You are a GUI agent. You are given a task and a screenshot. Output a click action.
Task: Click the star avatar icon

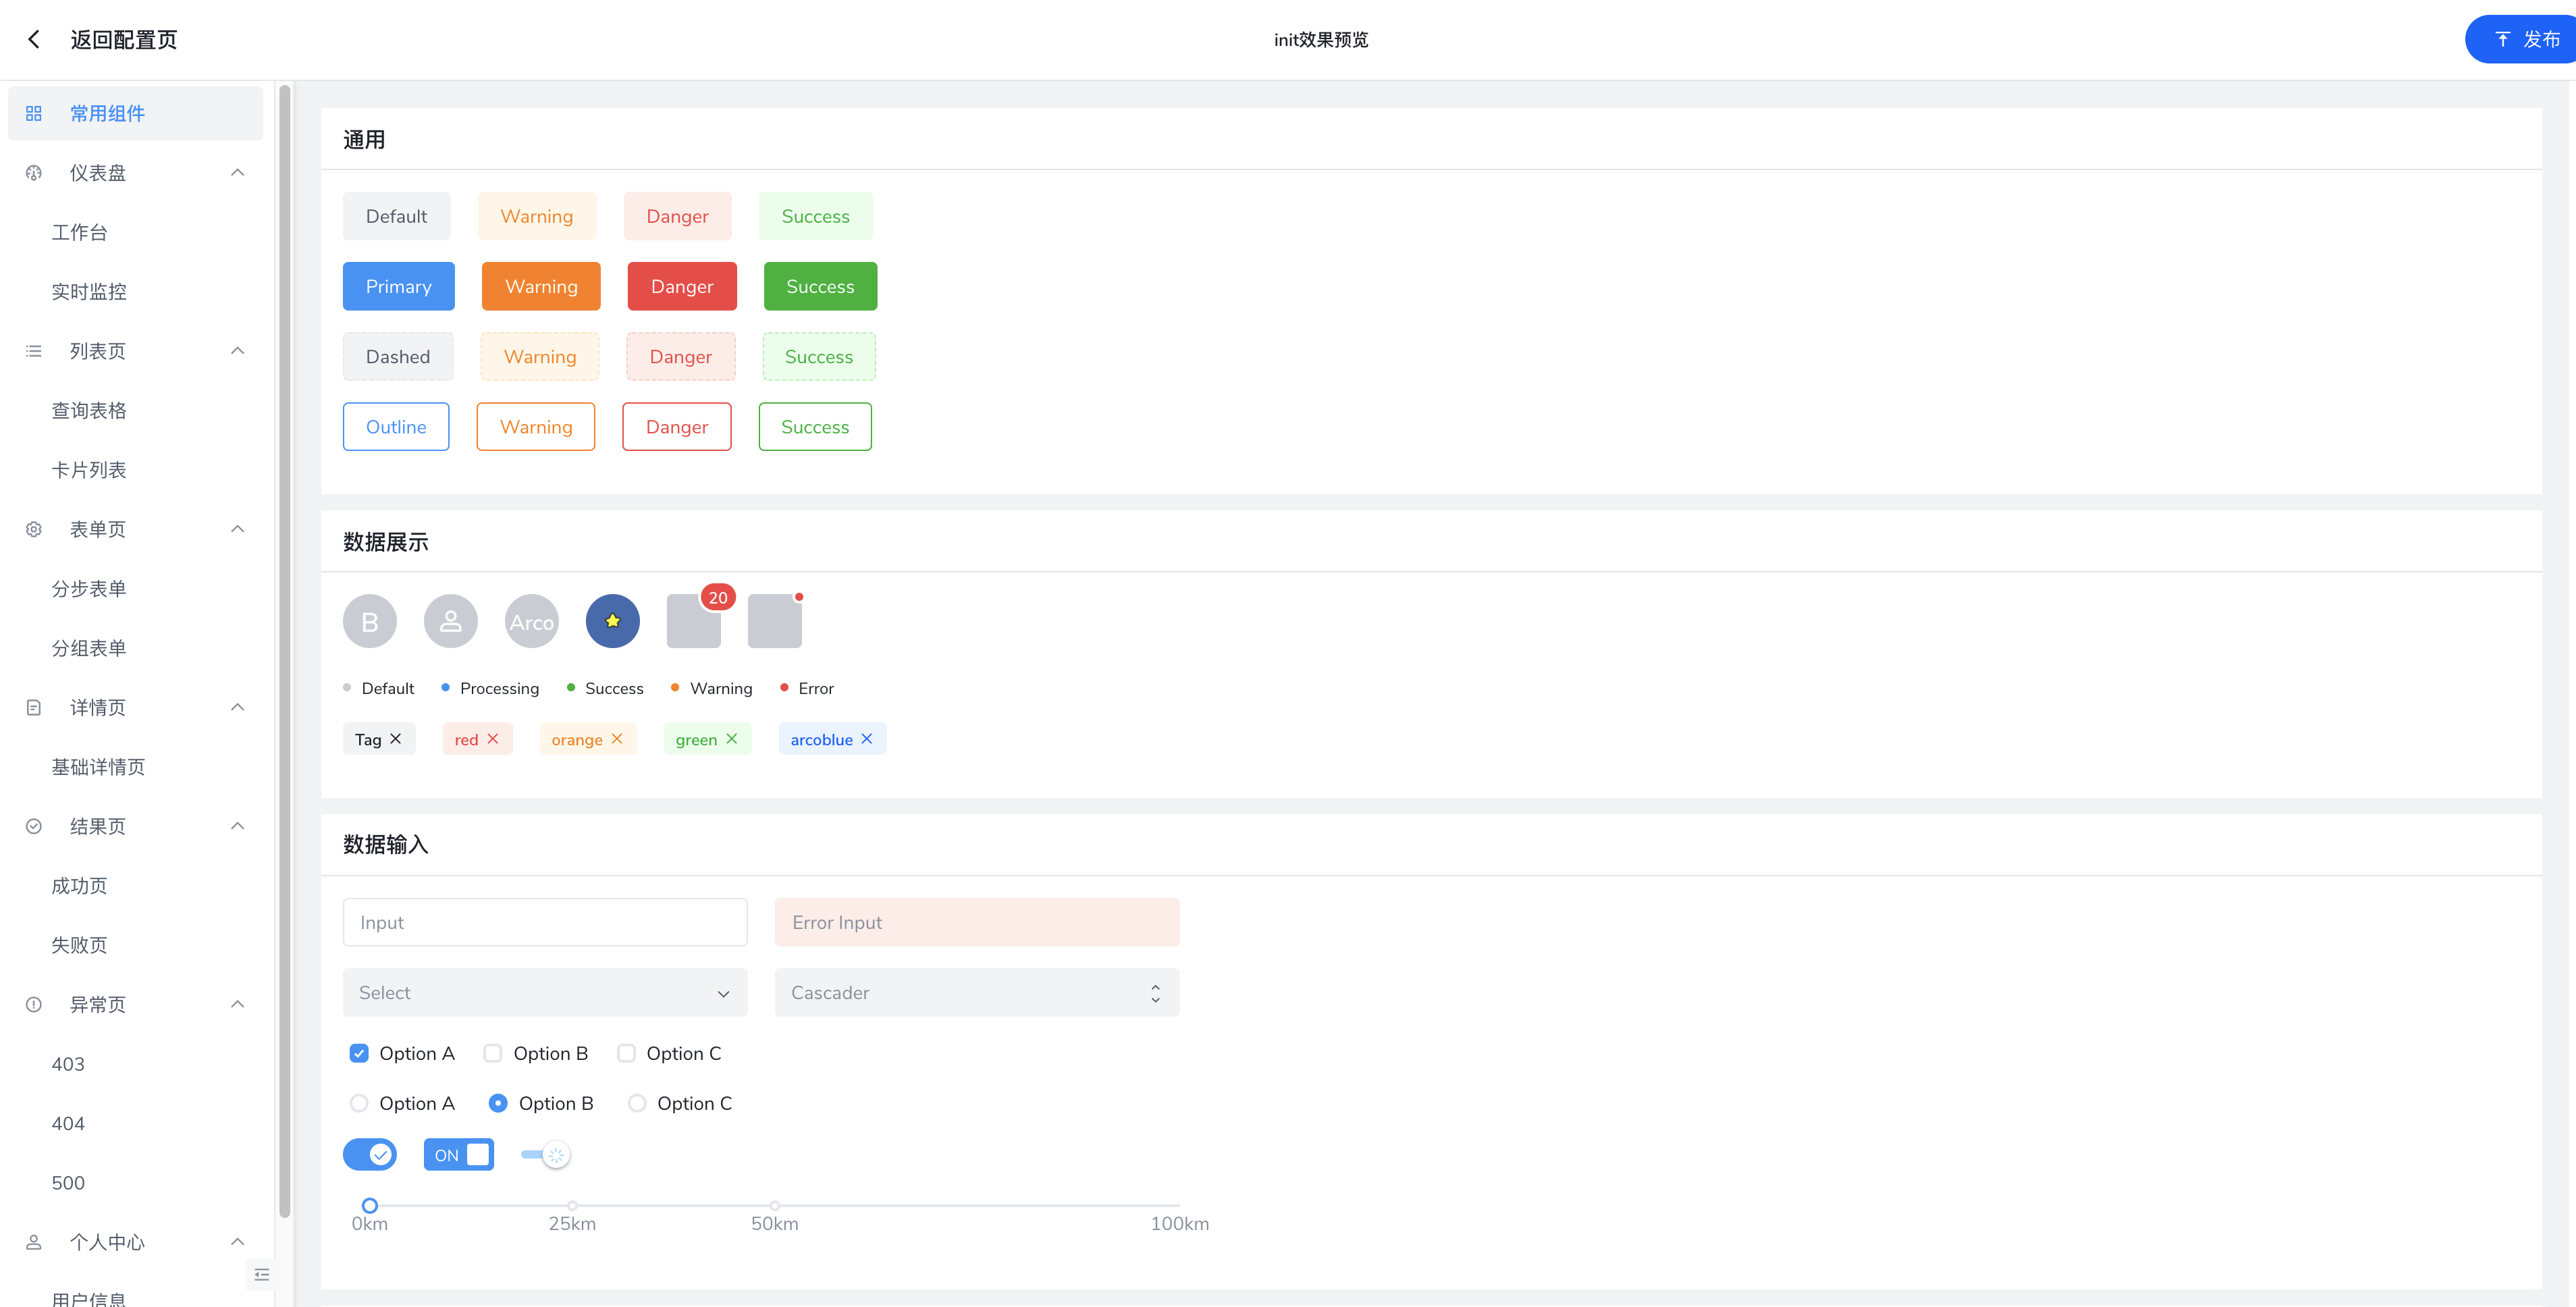(x=612, y=621)
